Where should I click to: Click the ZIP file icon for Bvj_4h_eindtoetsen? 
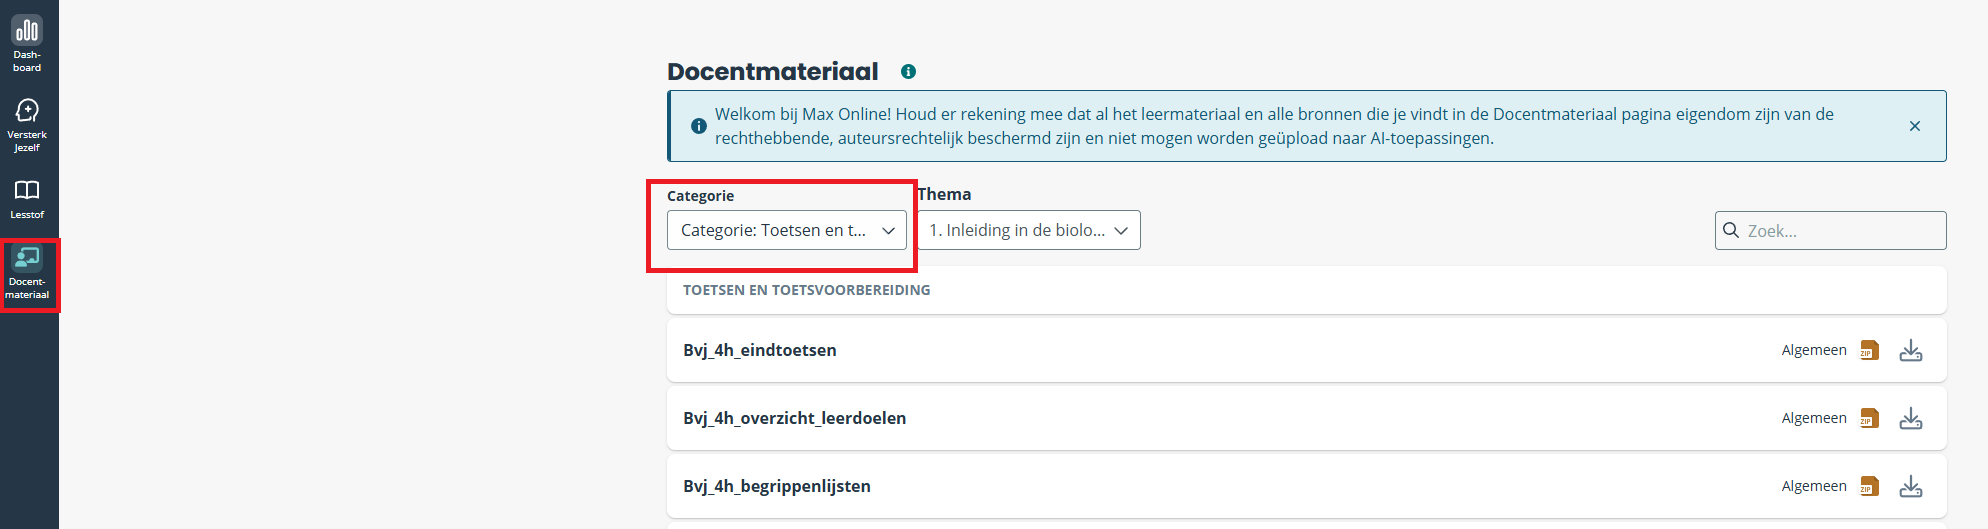point(1869,350)
